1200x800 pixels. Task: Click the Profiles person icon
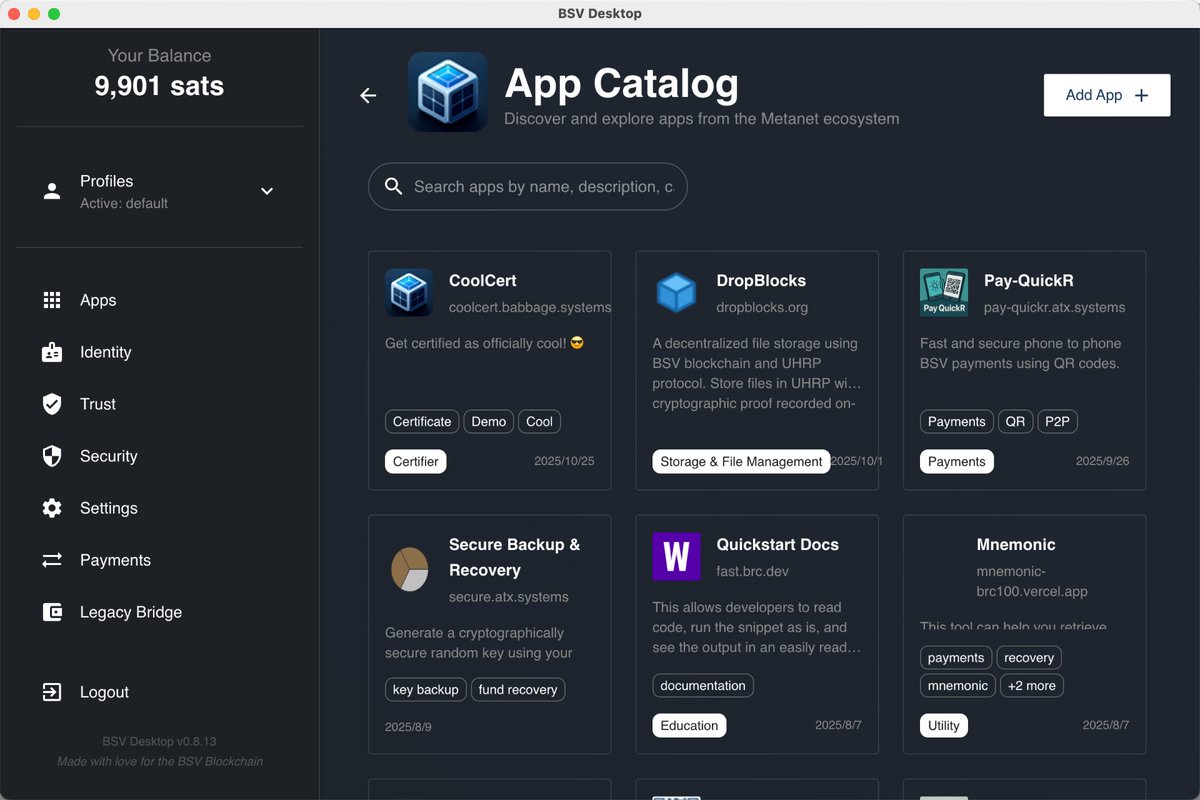point(52,191)
